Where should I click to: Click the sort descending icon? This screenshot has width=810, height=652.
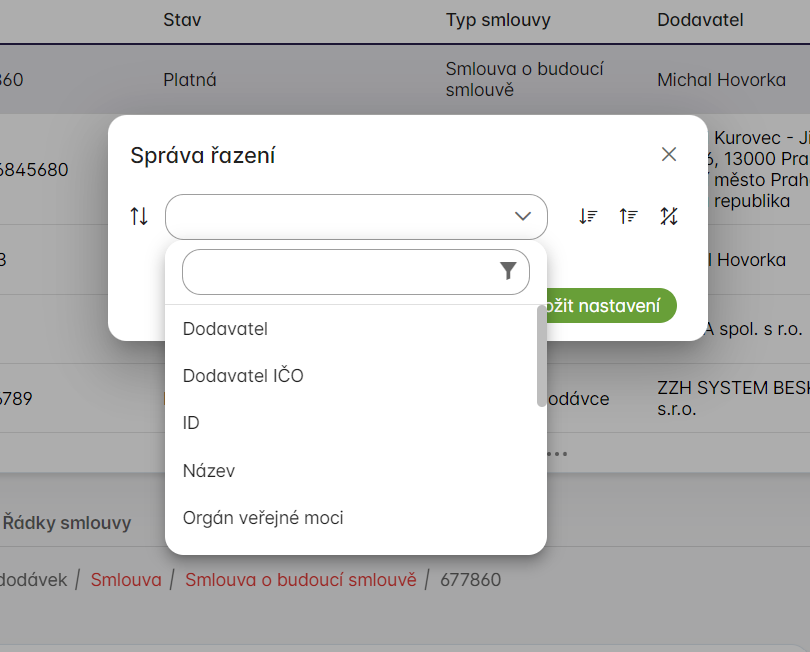pyautogui.click(x=588, y=216)
